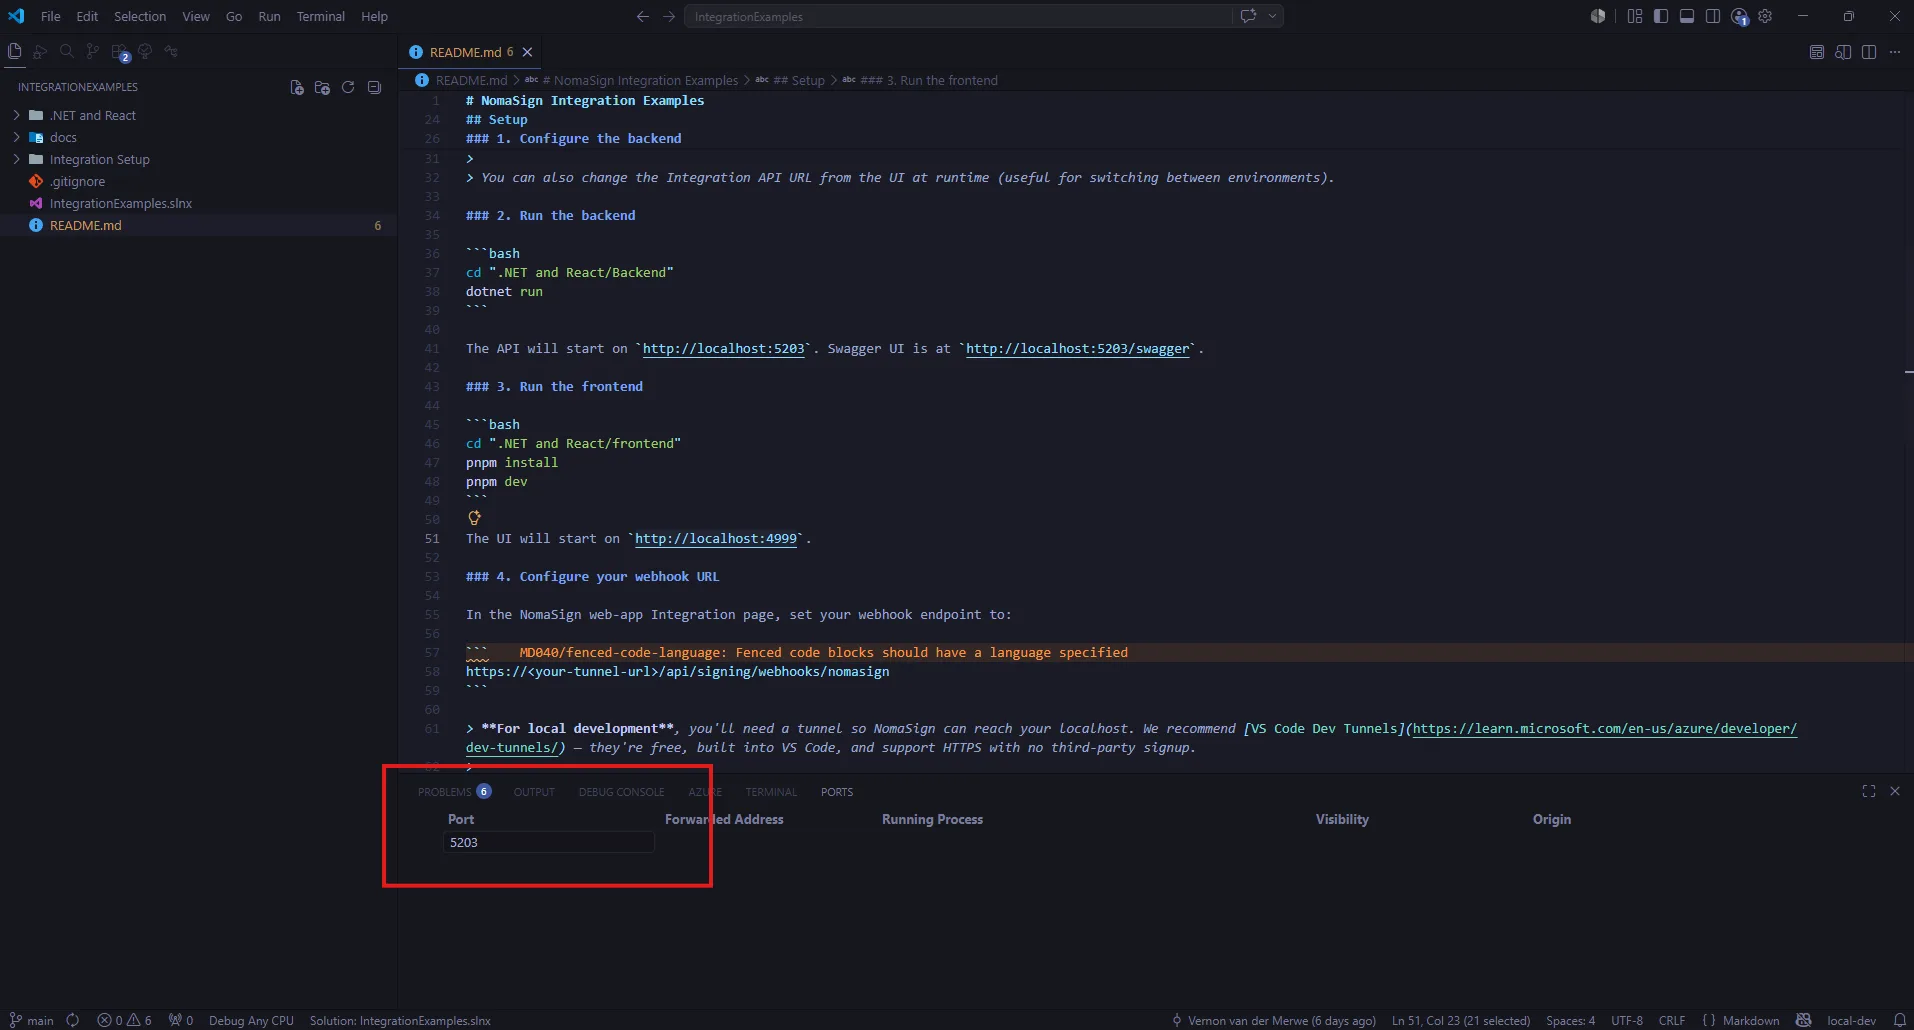1914x1030 pixels.
Task: Open the accounts icon with badge 1
Action: (x=1740, y=17)
